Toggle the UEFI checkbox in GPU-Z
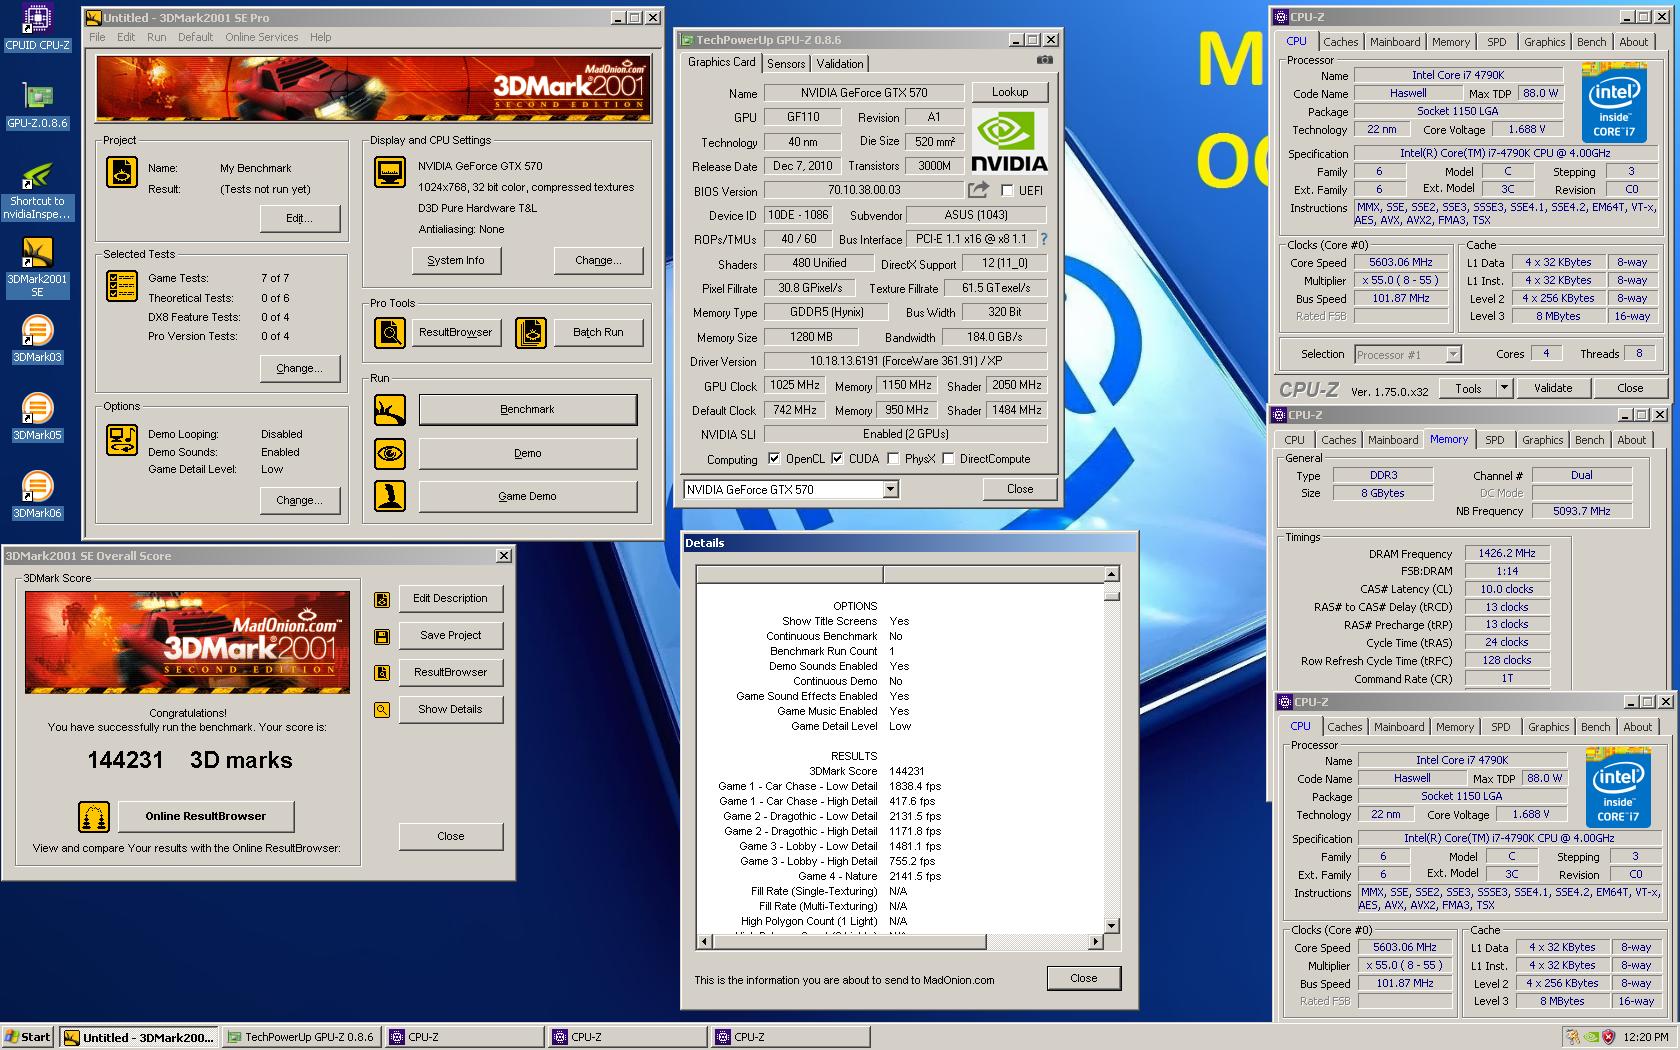This screenshot has width=1680, height=1050. 1007,191
